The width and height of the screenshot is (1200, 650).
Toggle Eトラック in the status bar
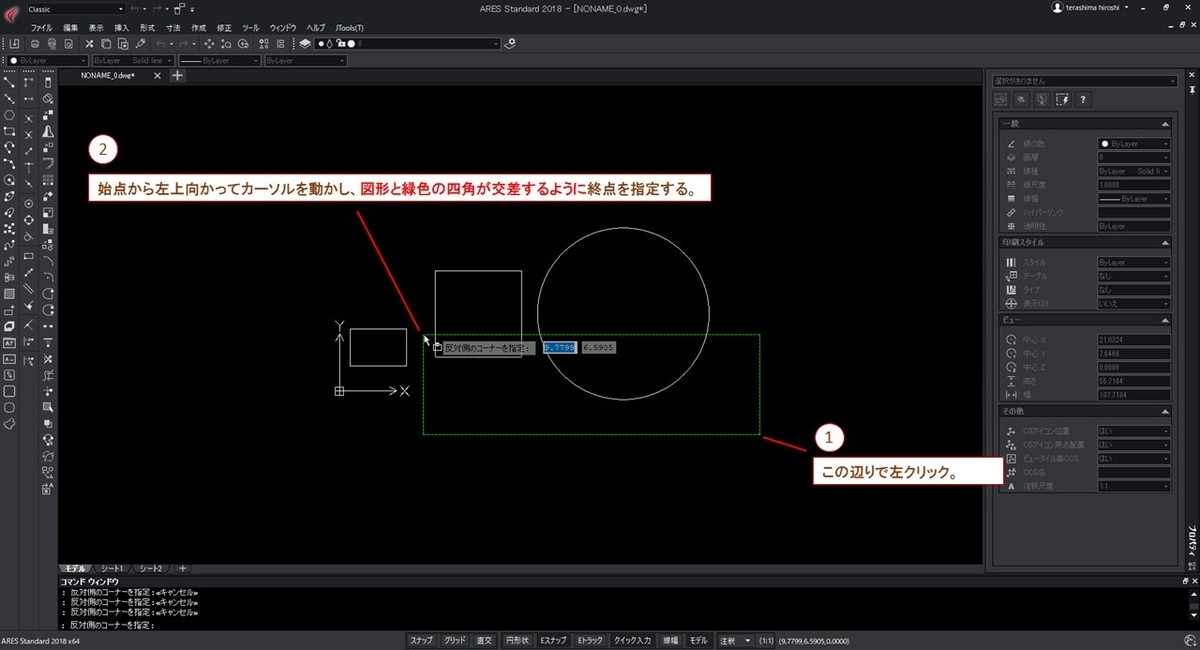pos(589,640)
